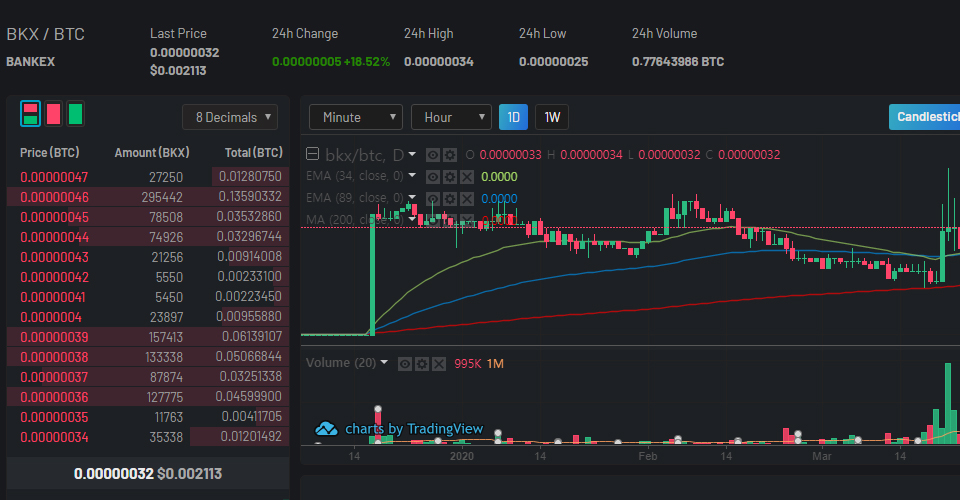This screenshot has width=960, height=500.
Task: Click the 2020 label on time axis
Action: [x=462, y=456]
